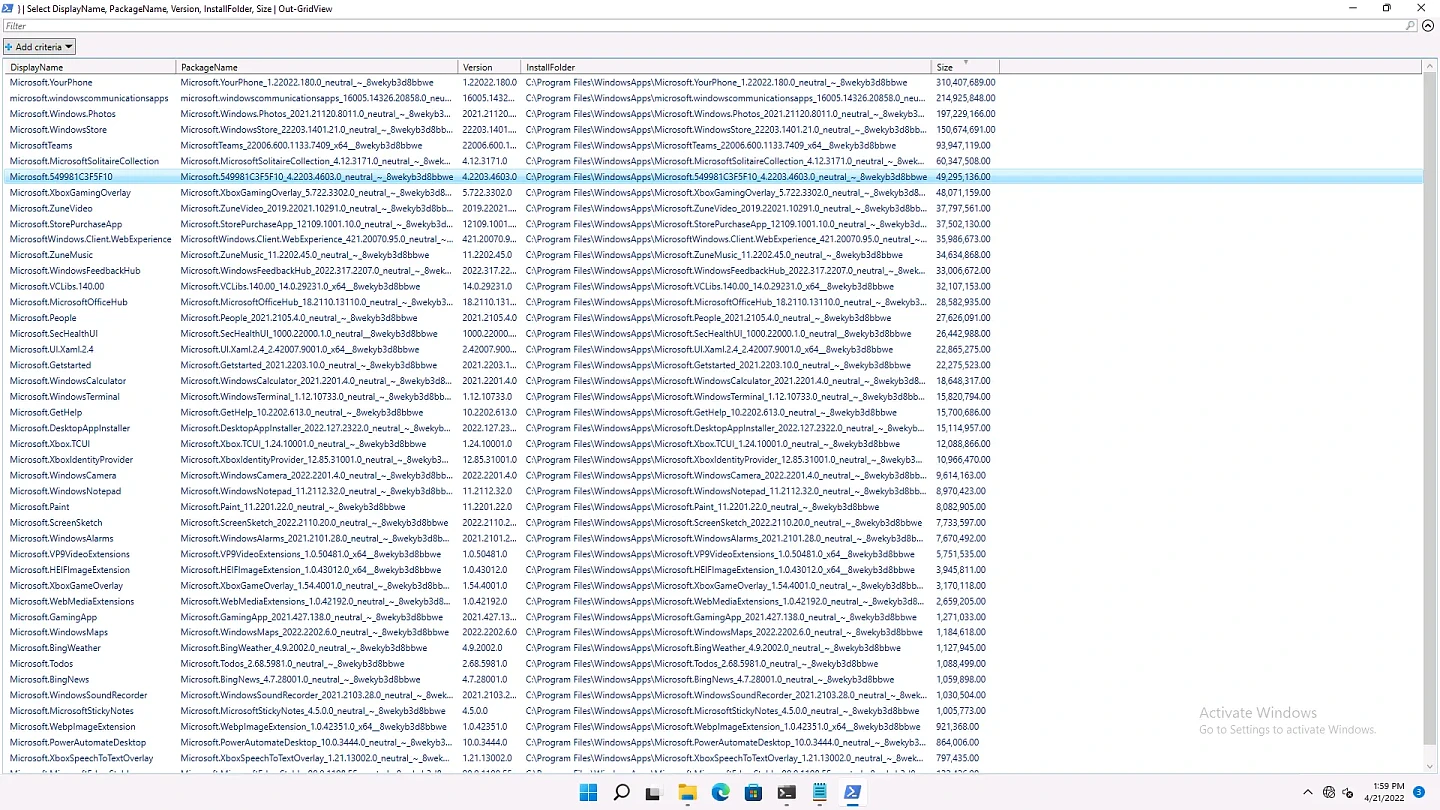1440x810 pixels.
Task: Select the Microsoft.ScreenSketch row
Action: (x=713, y=522)
